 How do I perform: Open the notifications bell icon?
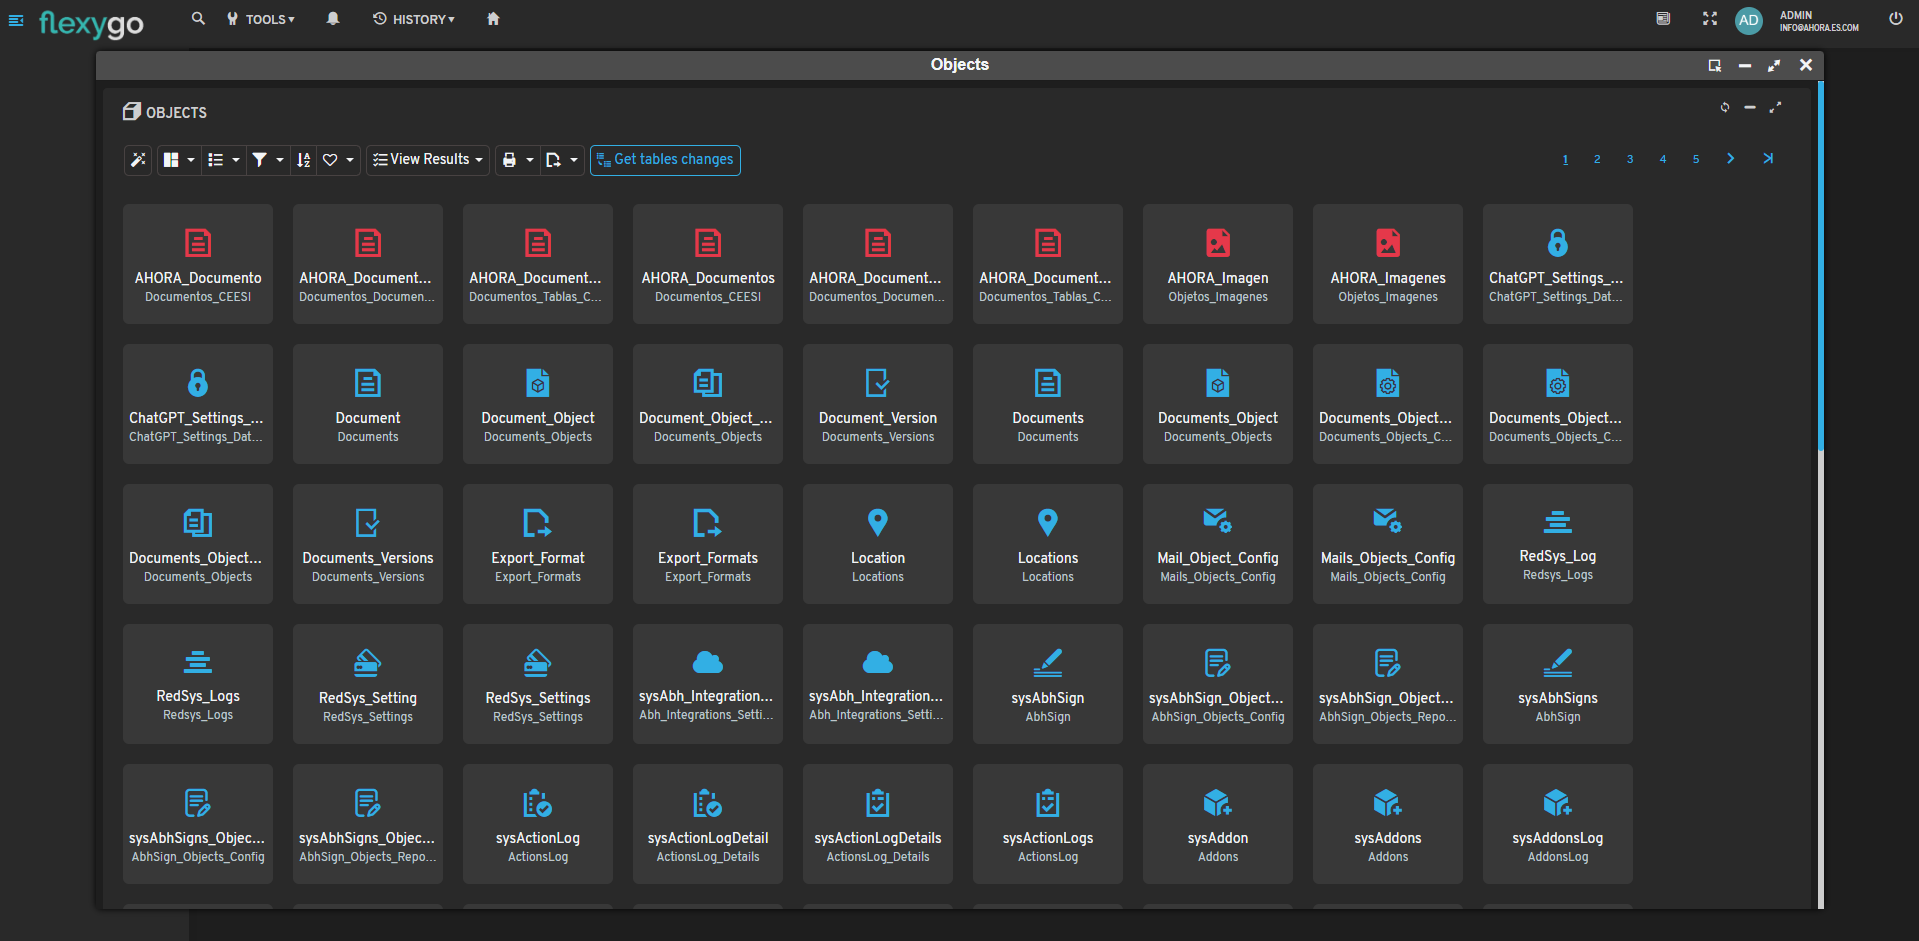coord(333,19)
